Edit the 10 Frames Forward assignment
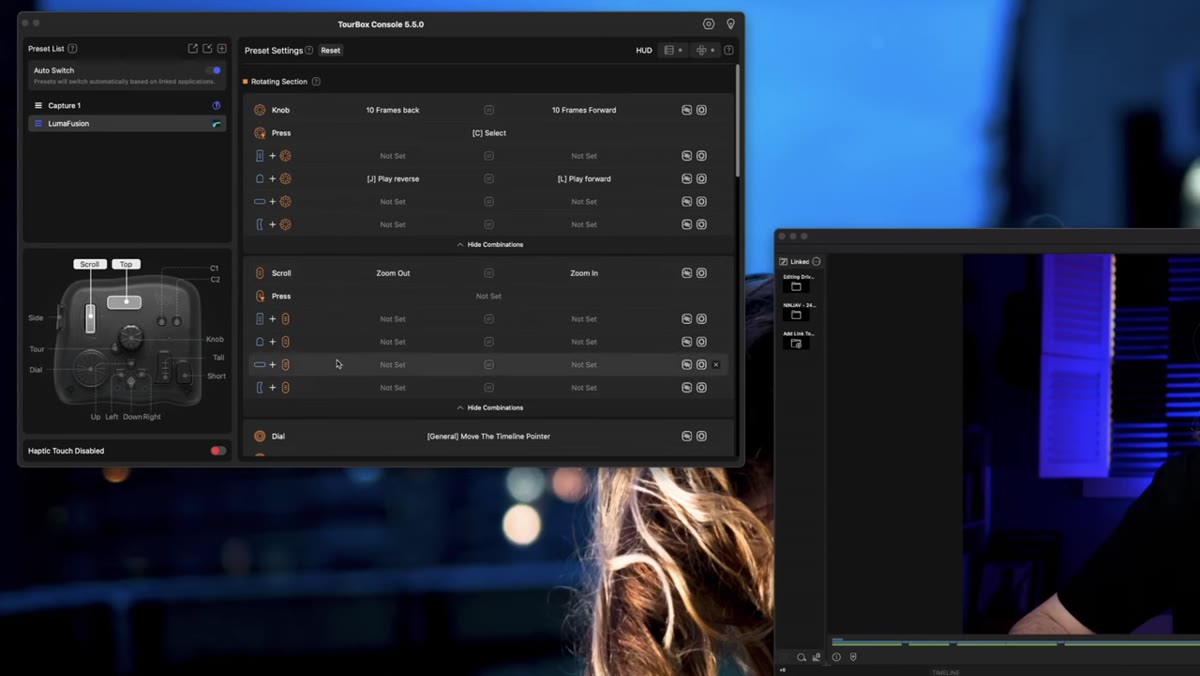1200x676 pixels. coord(584,110)
